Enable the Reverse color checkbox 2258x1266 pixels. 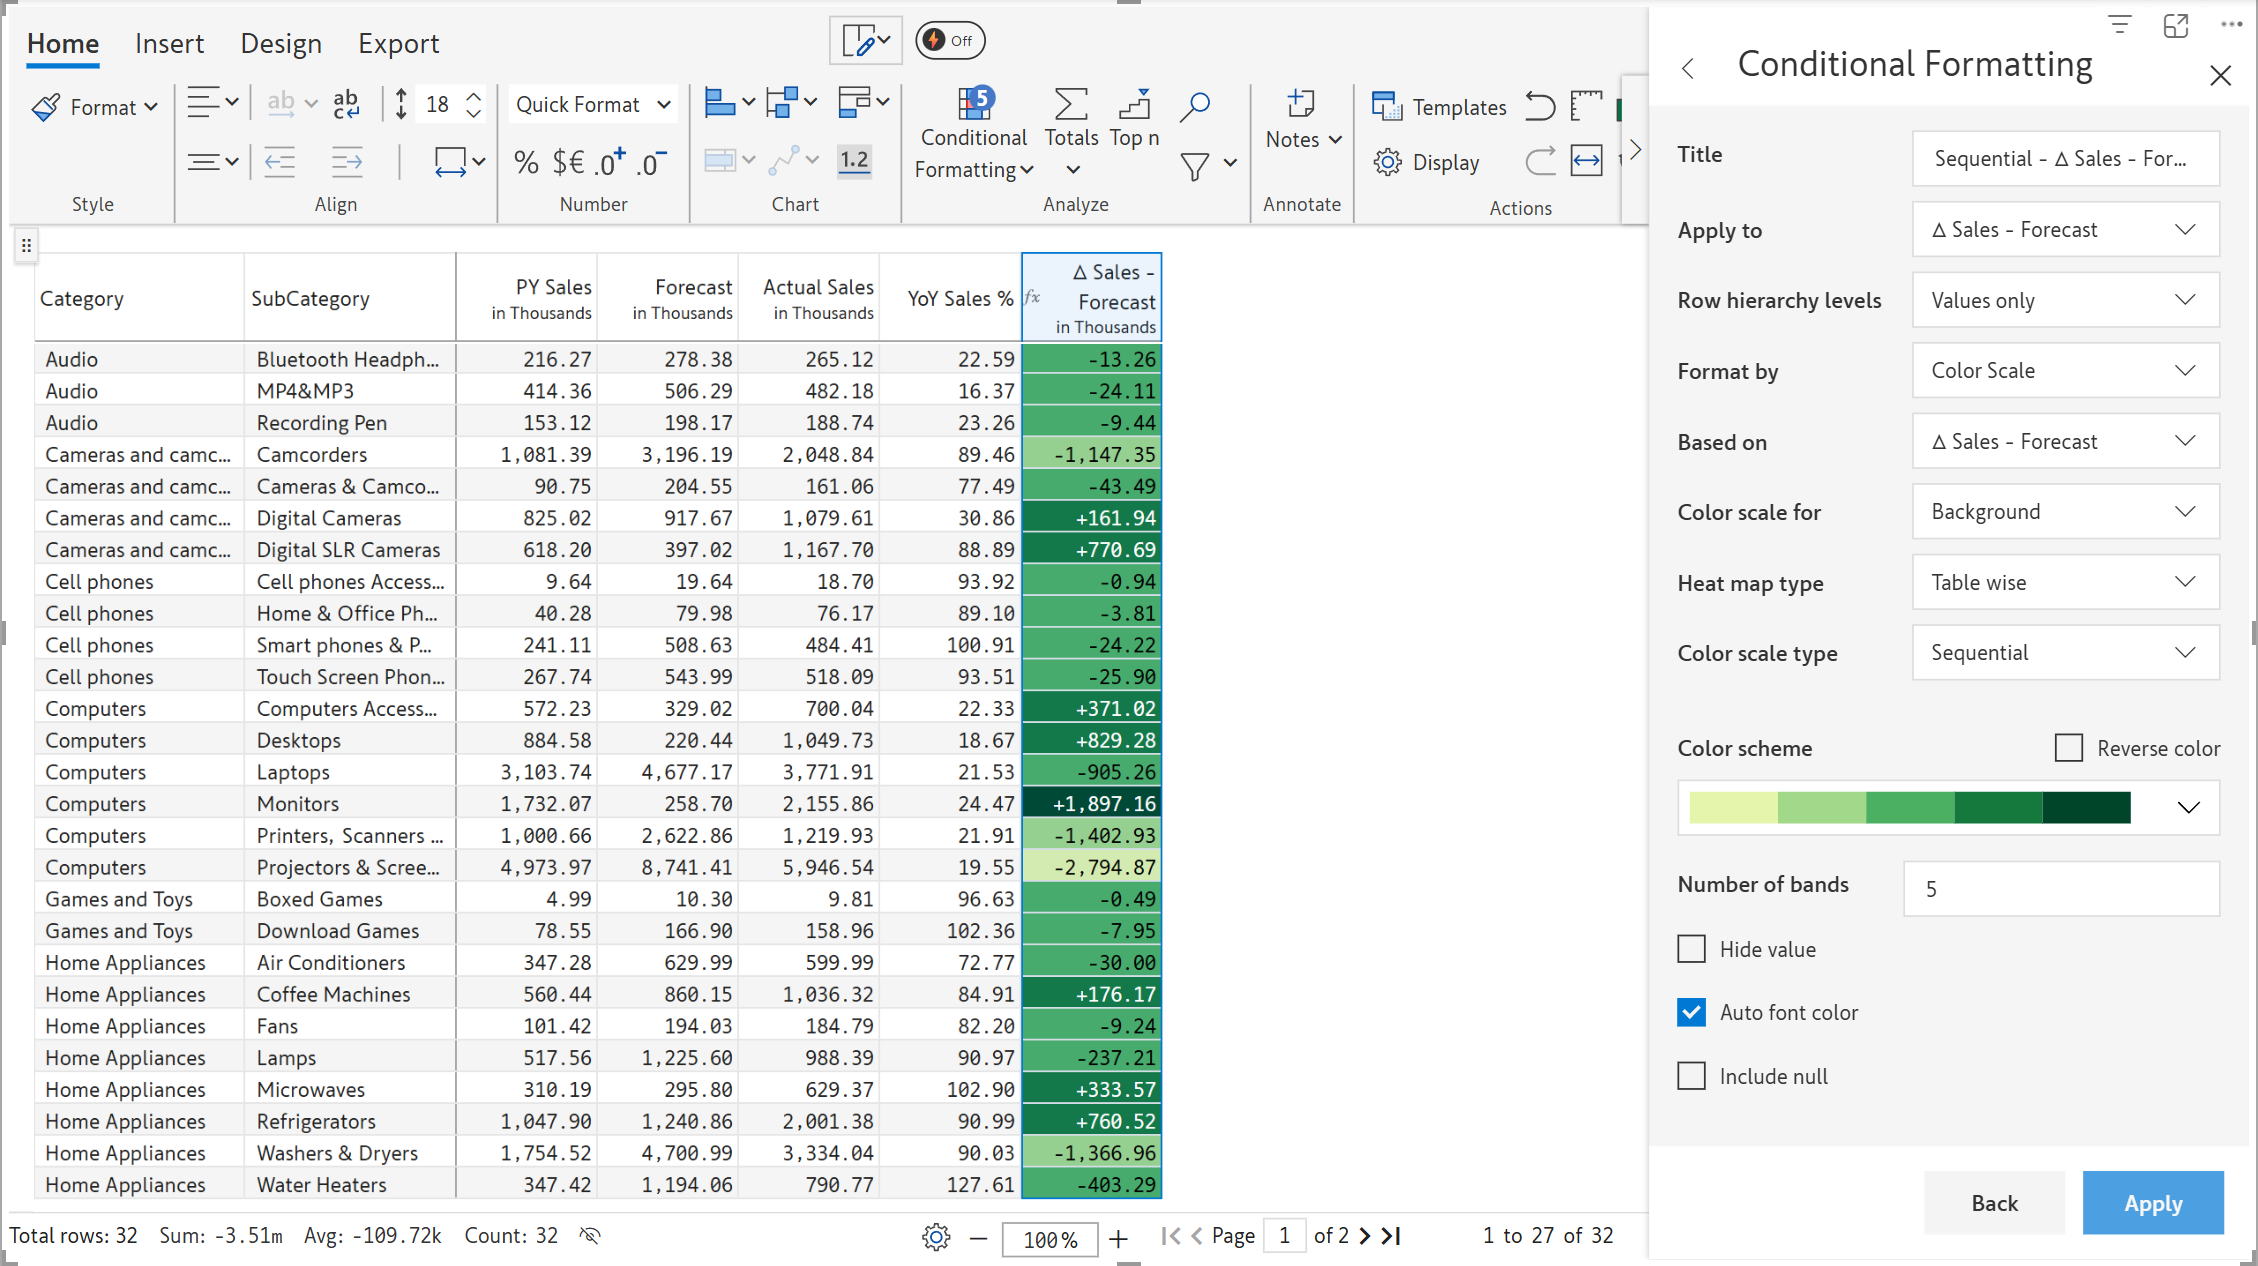2068,748
